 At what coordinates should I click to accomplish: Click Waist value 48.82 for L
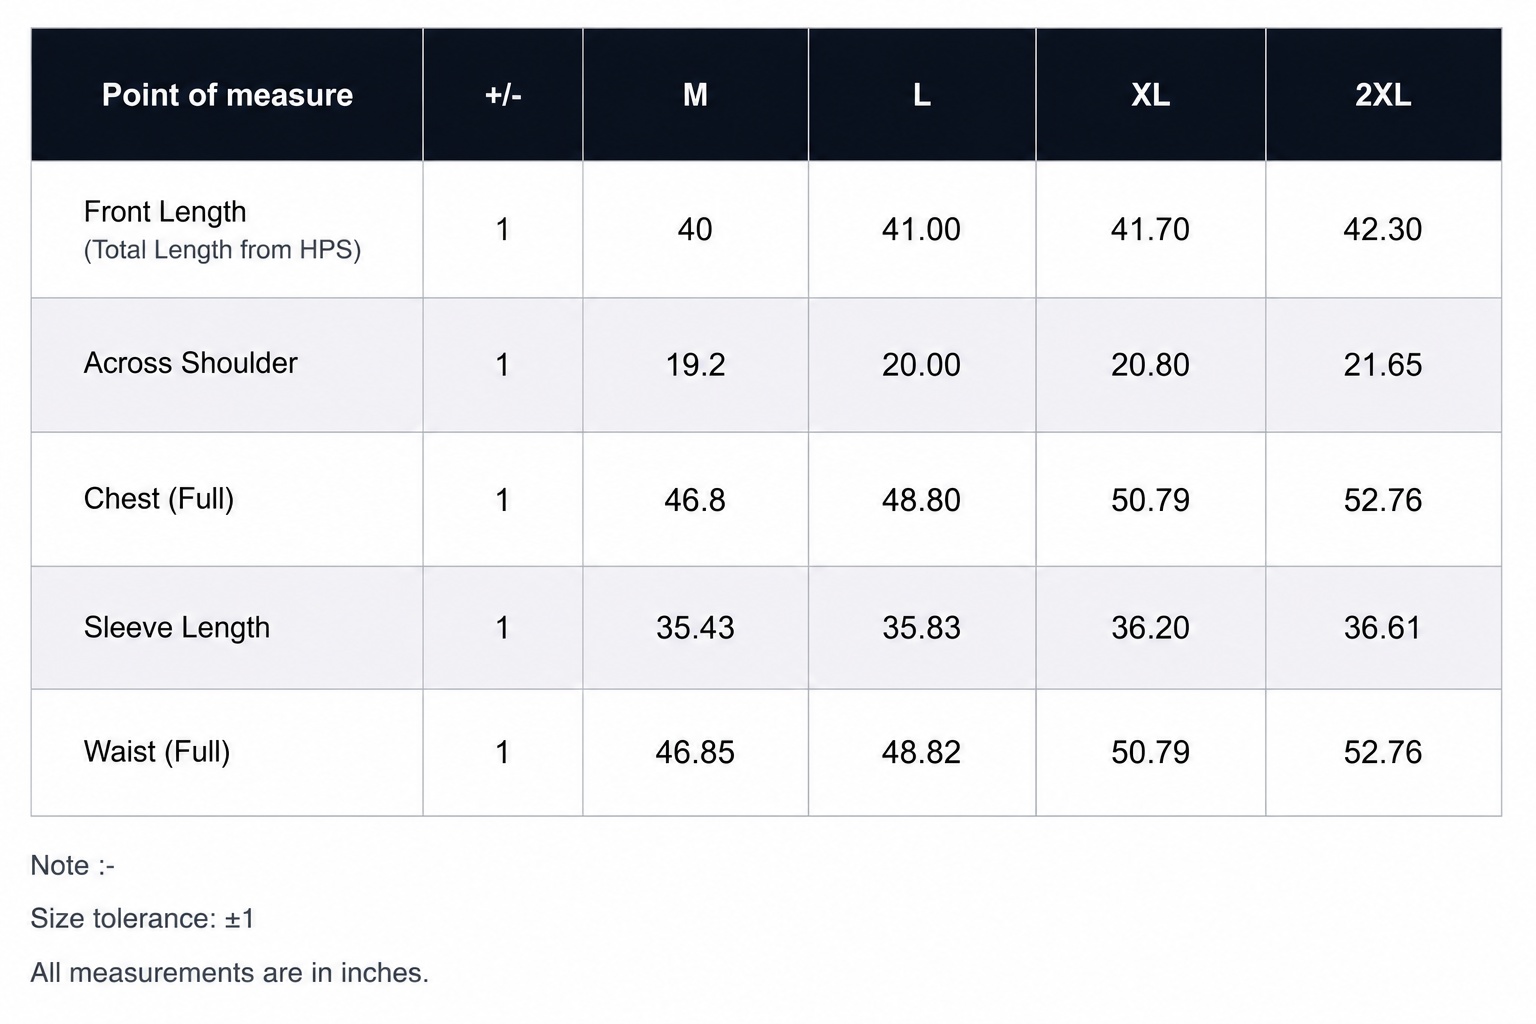point(922,752)
